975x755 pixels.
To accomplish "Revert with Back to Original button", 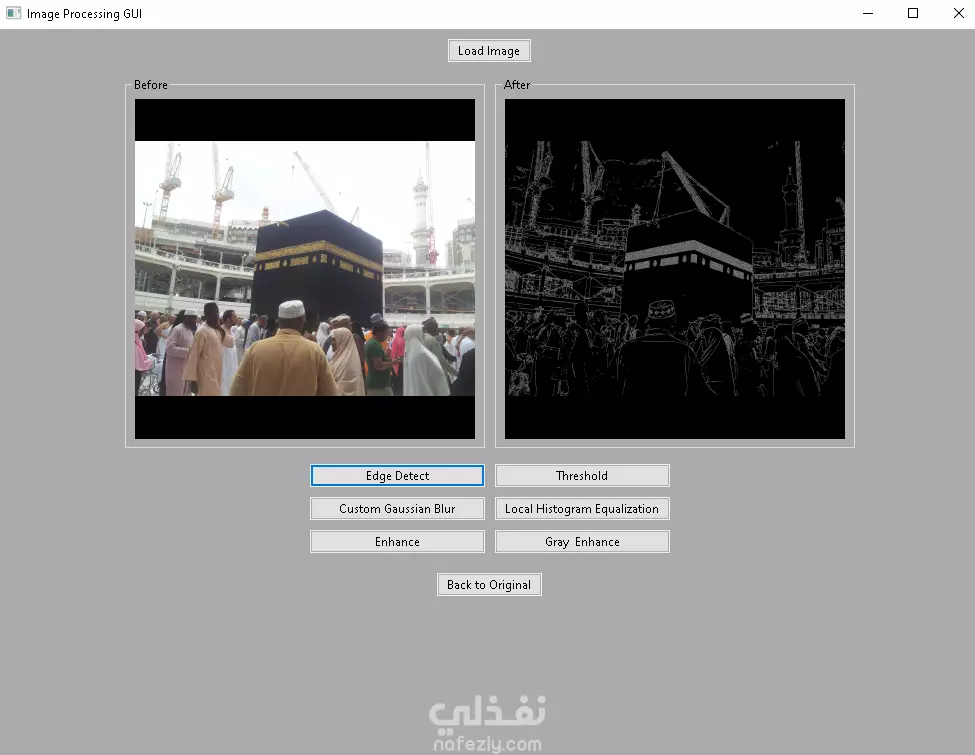I will tap(489, 585).
